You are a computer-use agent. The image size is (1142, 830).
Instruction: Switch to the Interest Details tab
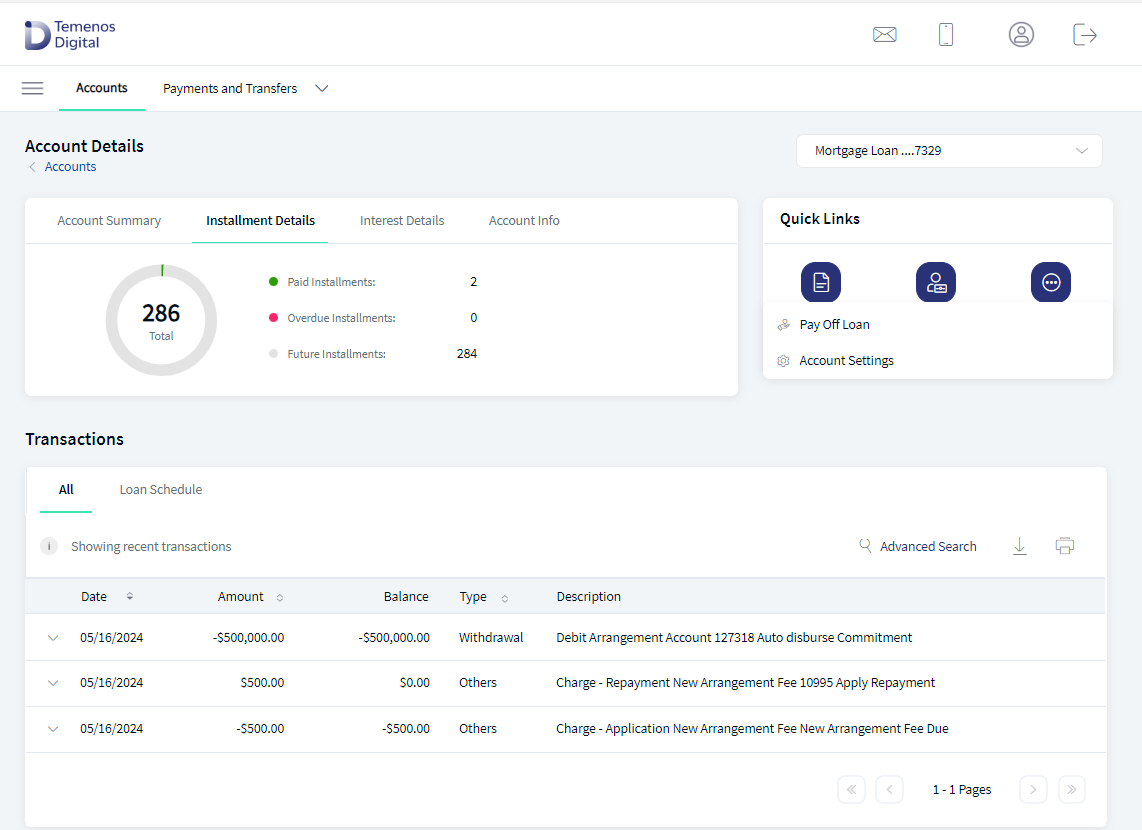(x=401, y=221)
